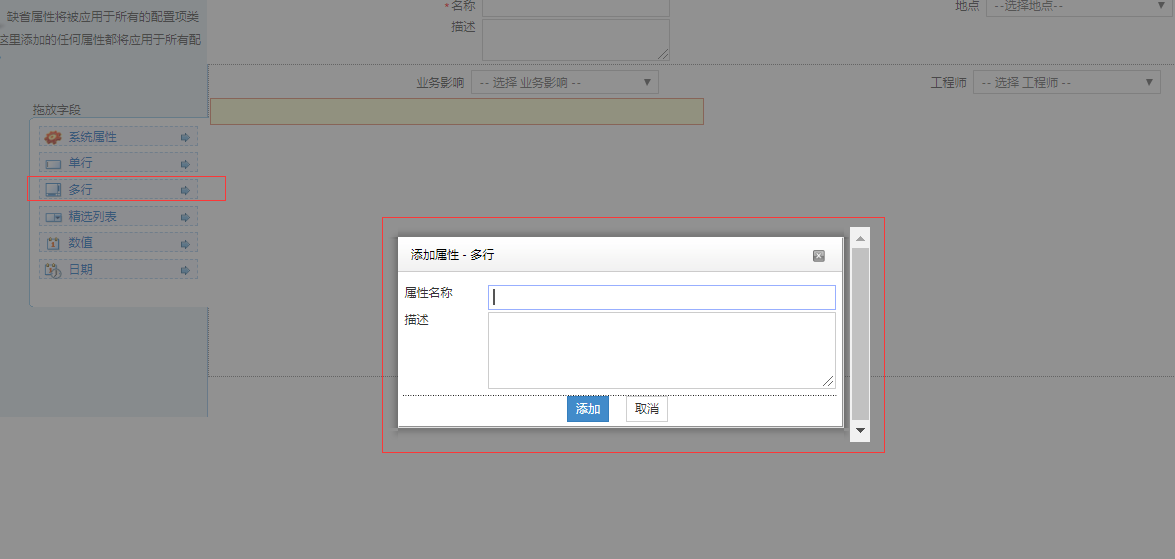This screenshot has height=559, width=1175.
Task: Select the 日期 field label
Action: (x=81, y=271)
